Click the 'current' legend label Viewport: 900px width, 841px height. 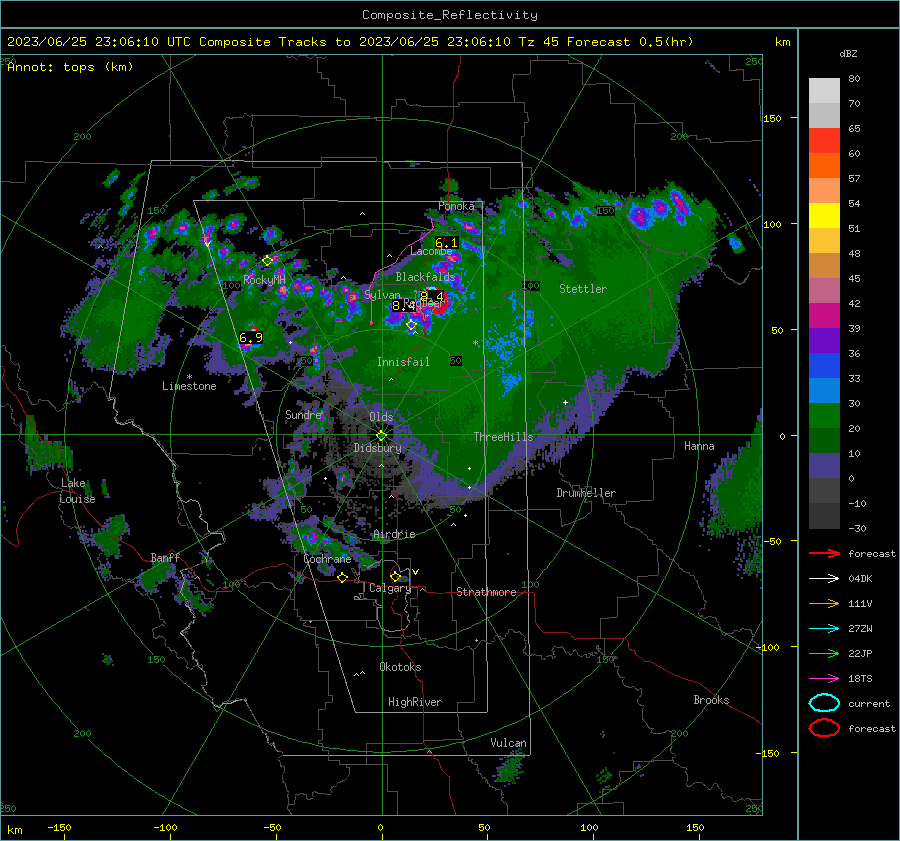869,703
